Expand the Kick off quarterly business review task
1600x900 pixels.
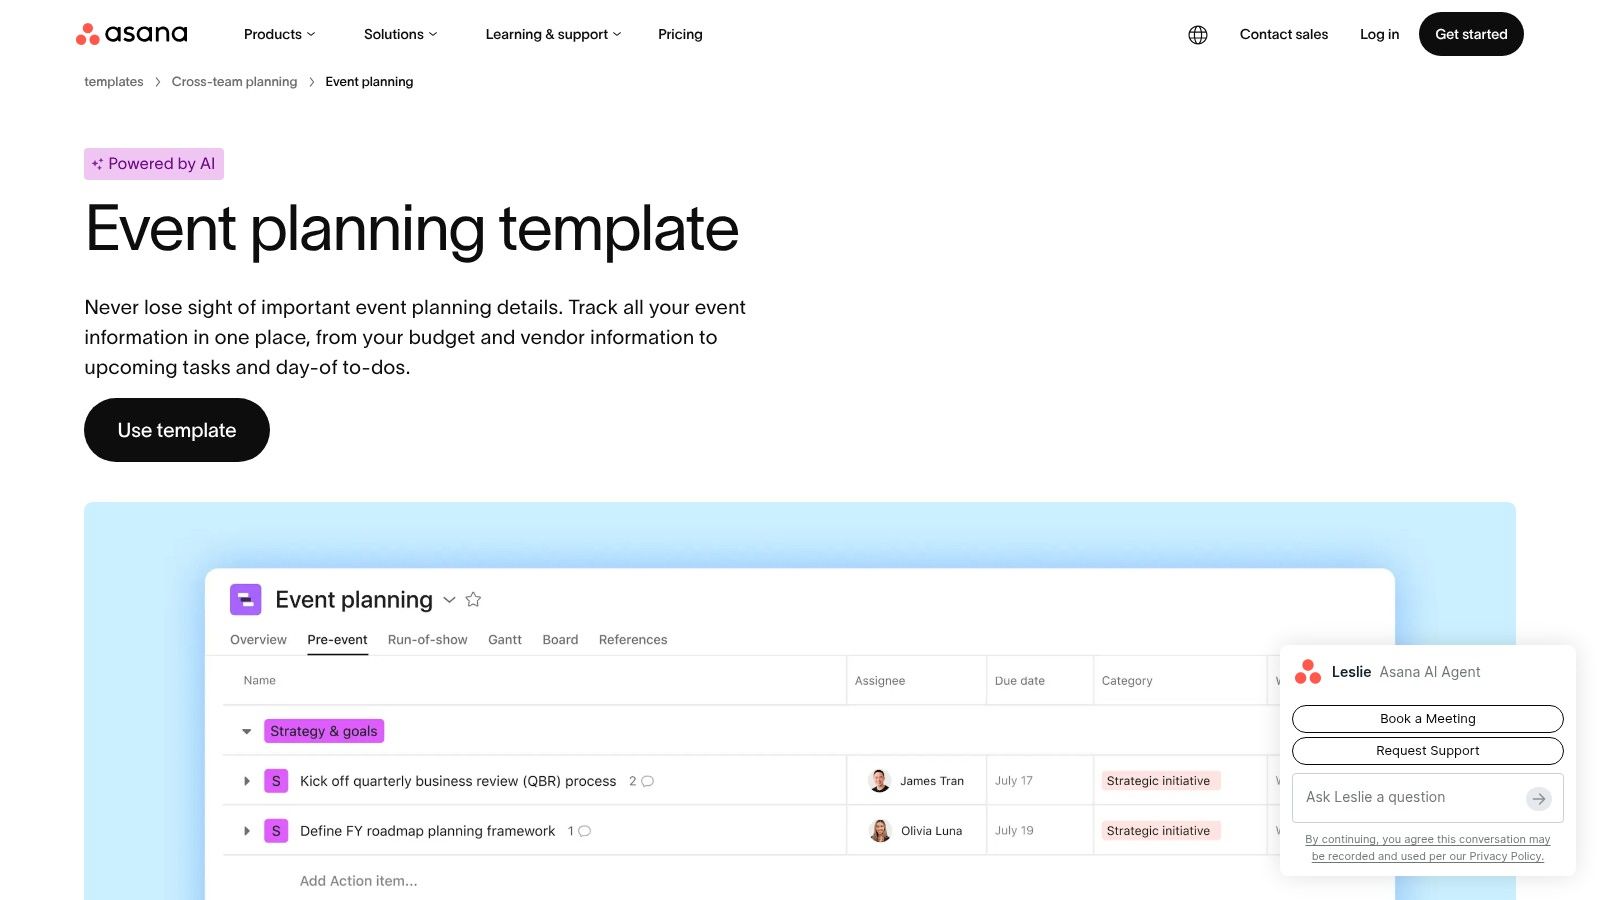tap(247, 781)
